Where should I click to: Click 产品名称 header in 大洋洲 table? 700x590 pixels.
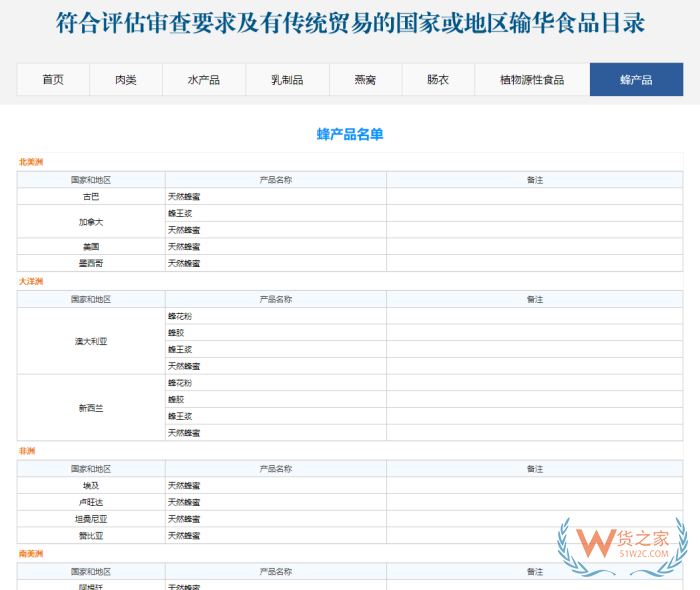tap(276, 299)
